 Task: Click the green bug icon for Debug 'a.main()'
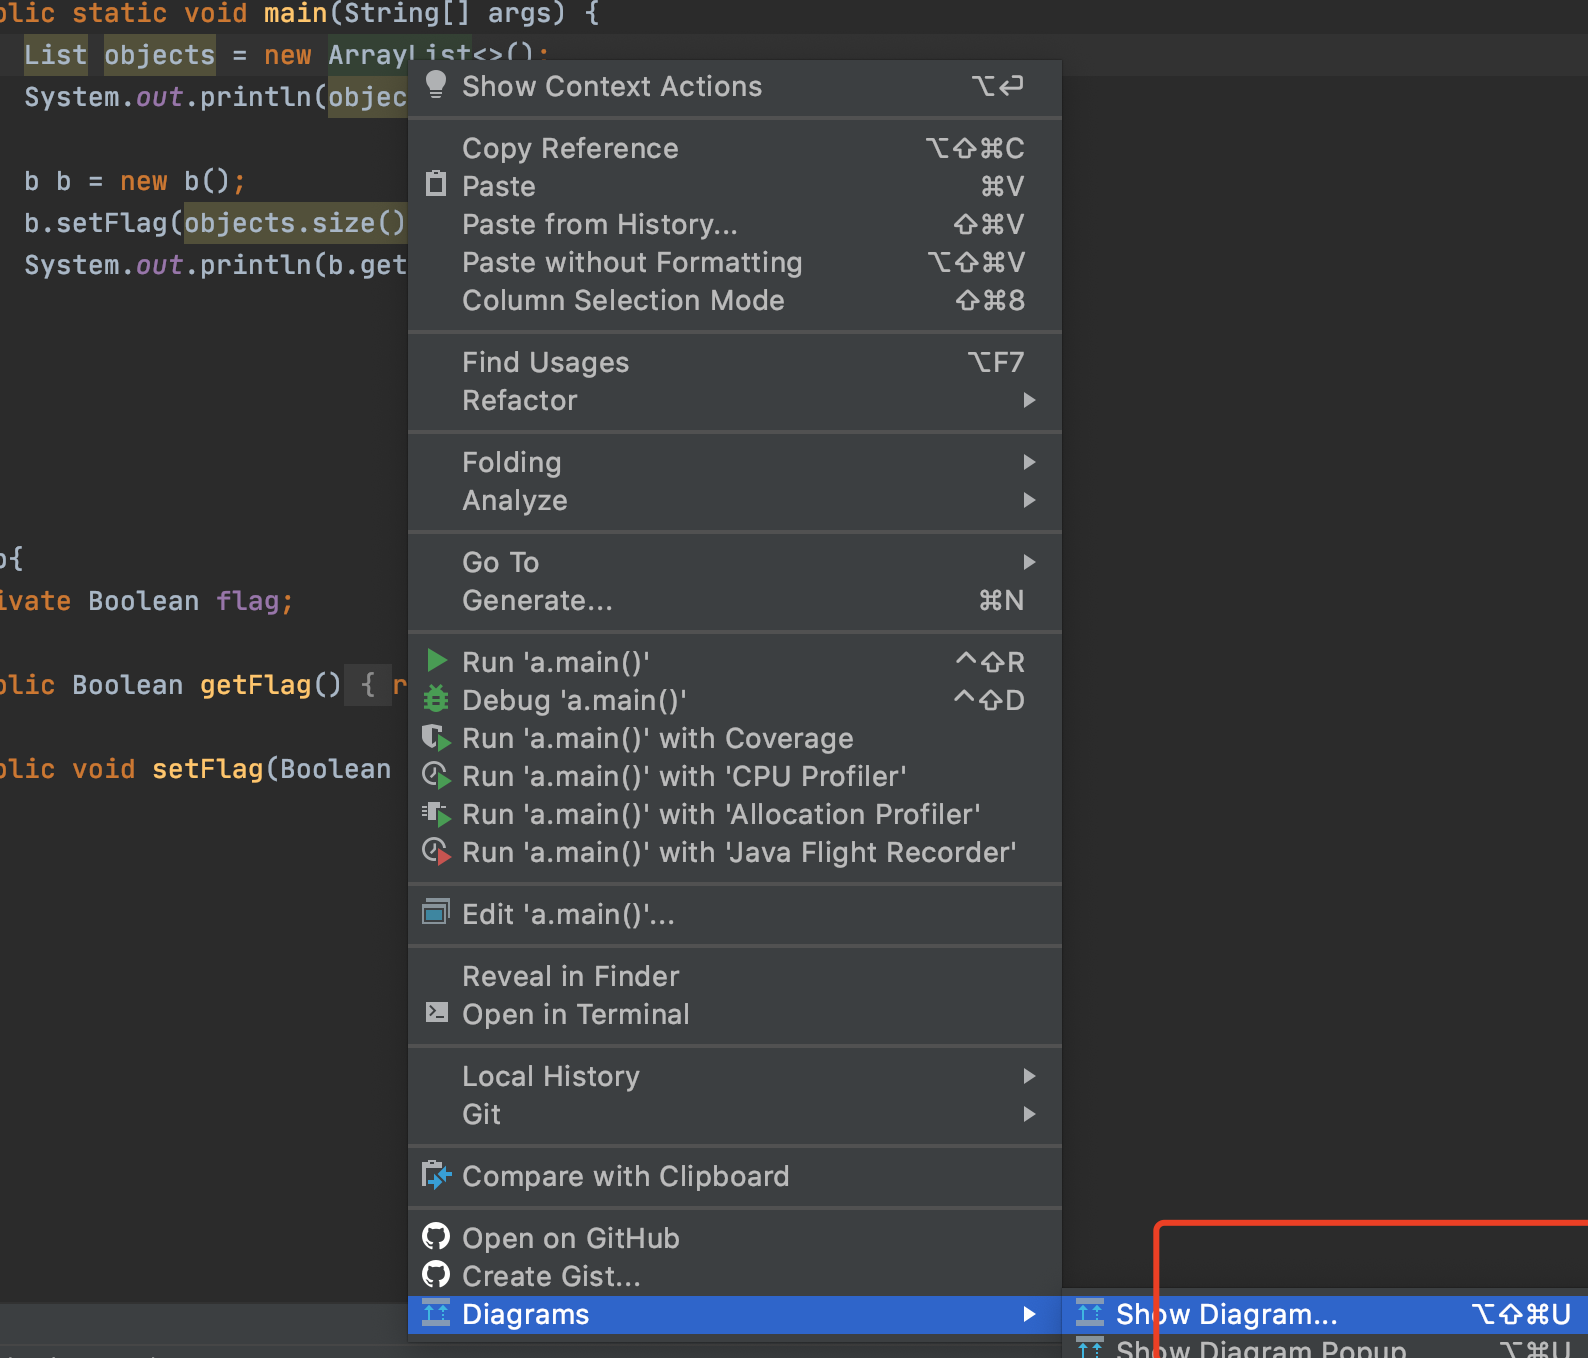(436, 699)
